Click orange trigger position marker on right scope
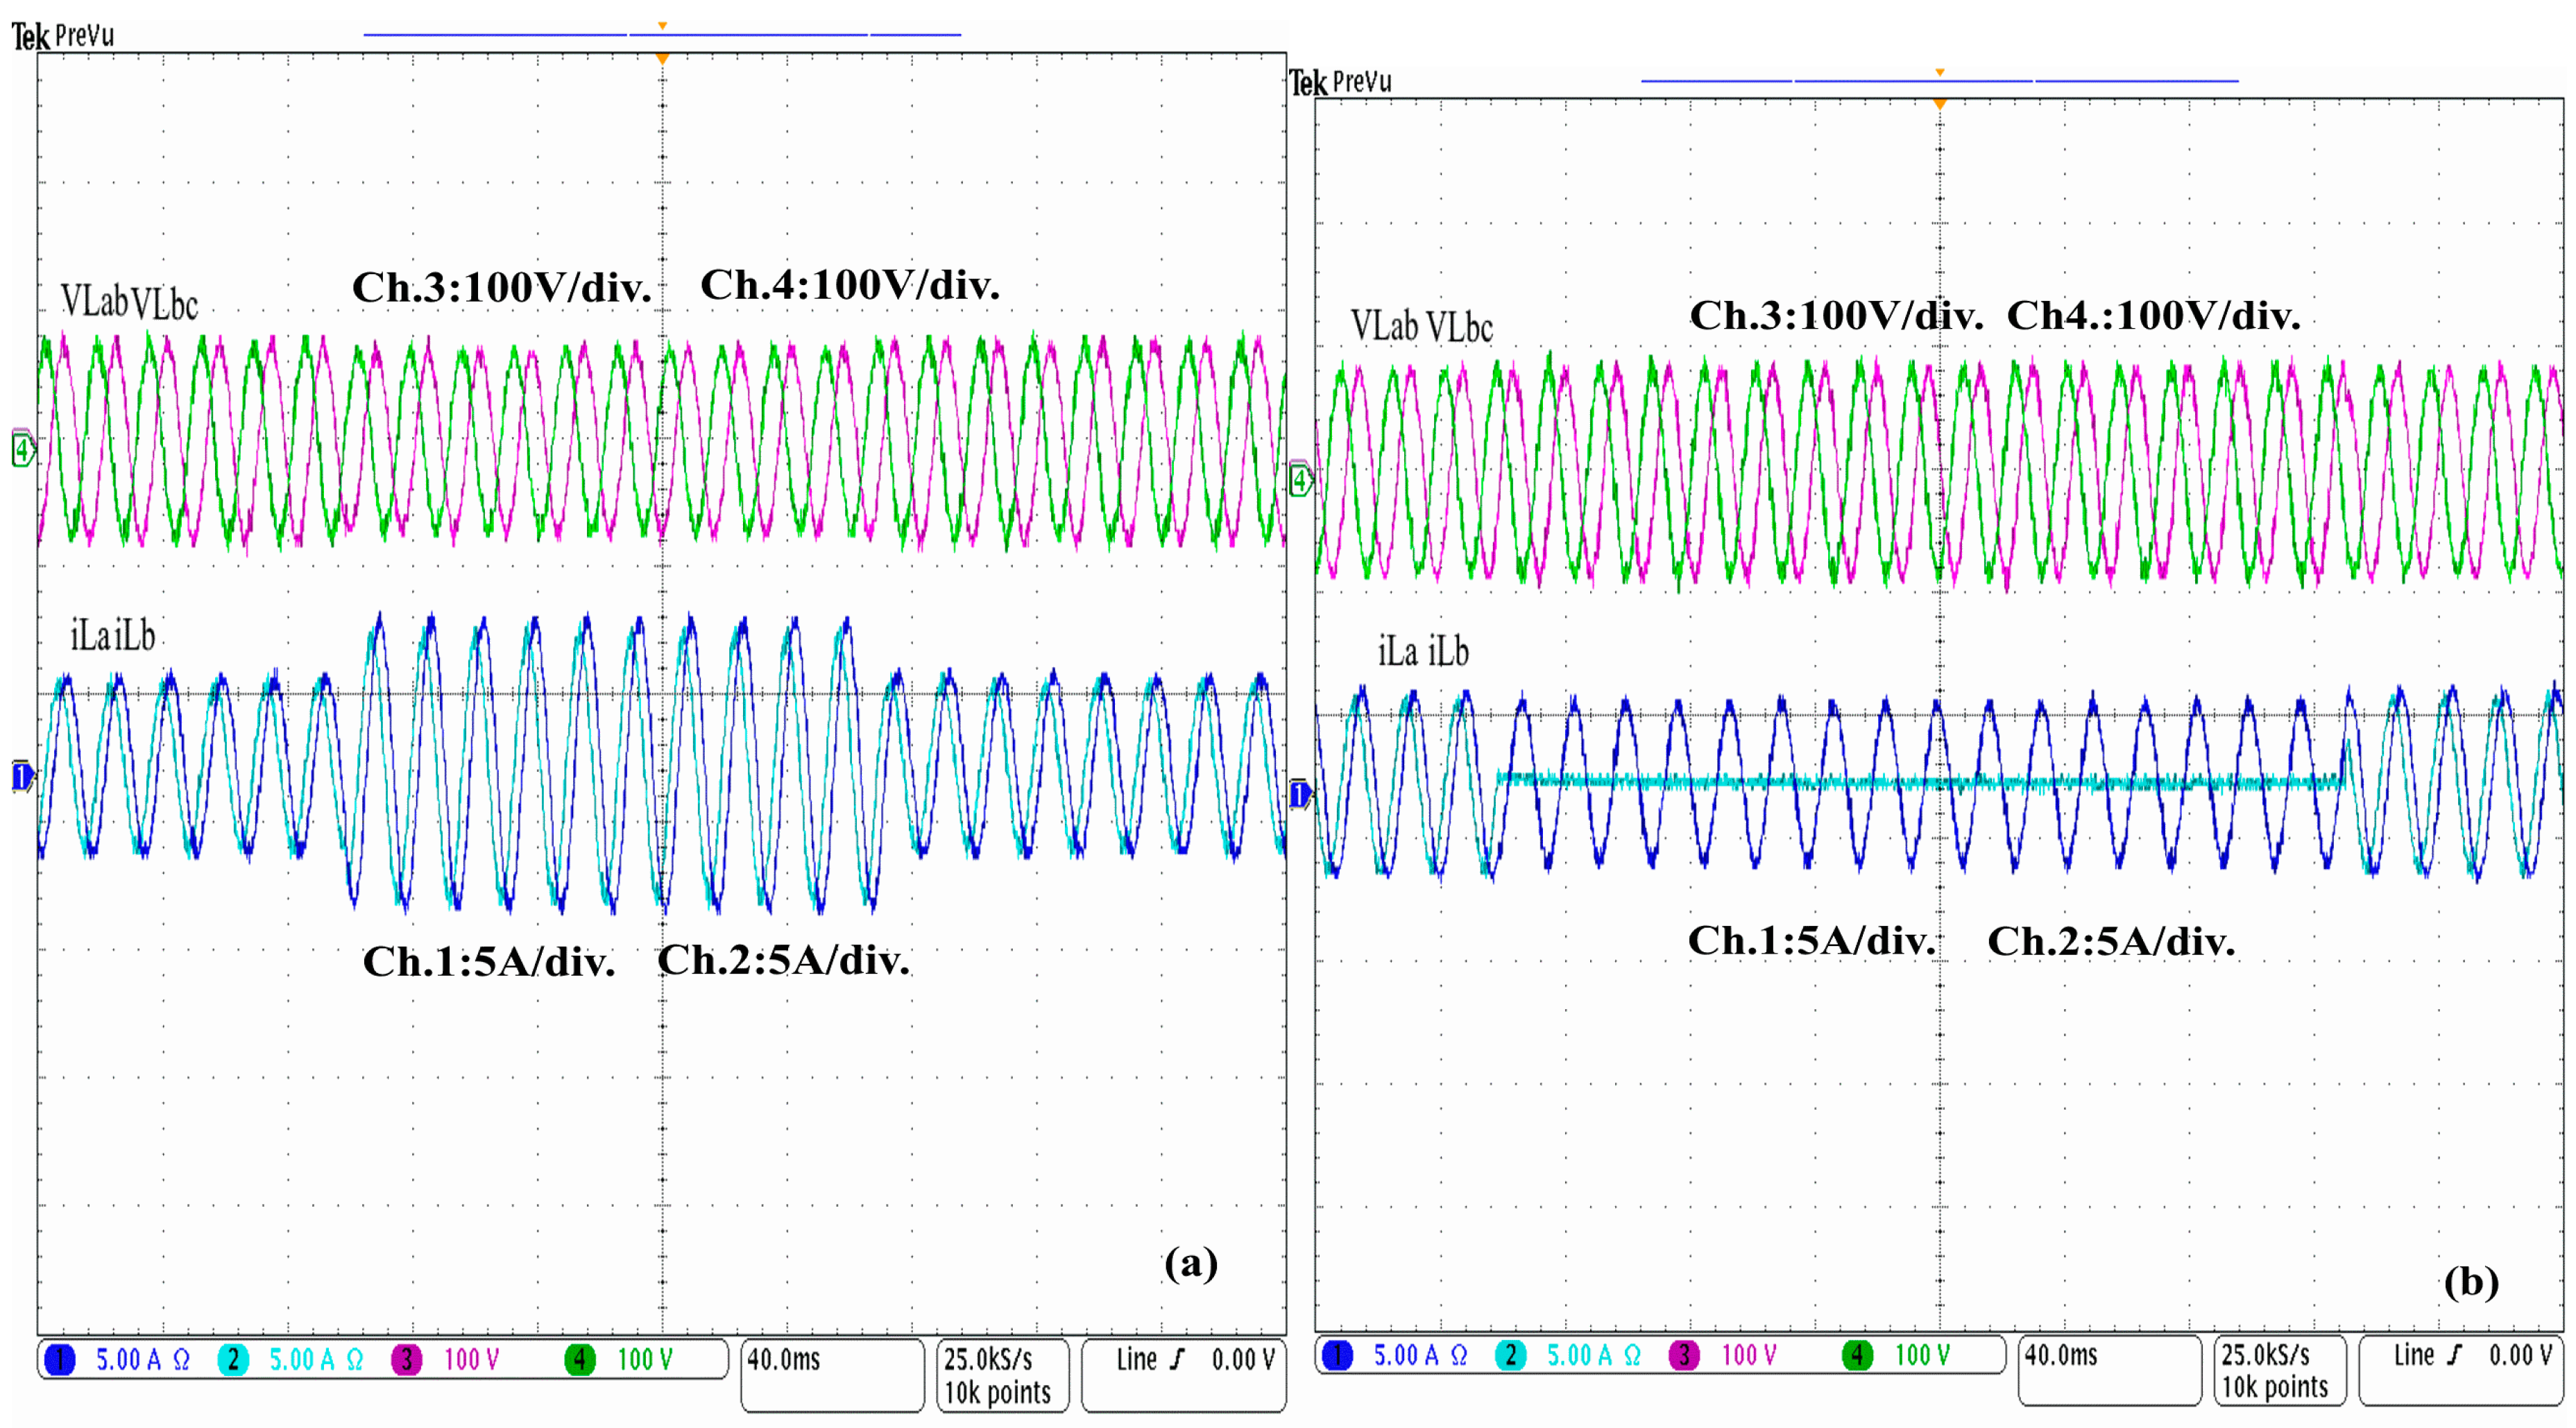 1939,104
